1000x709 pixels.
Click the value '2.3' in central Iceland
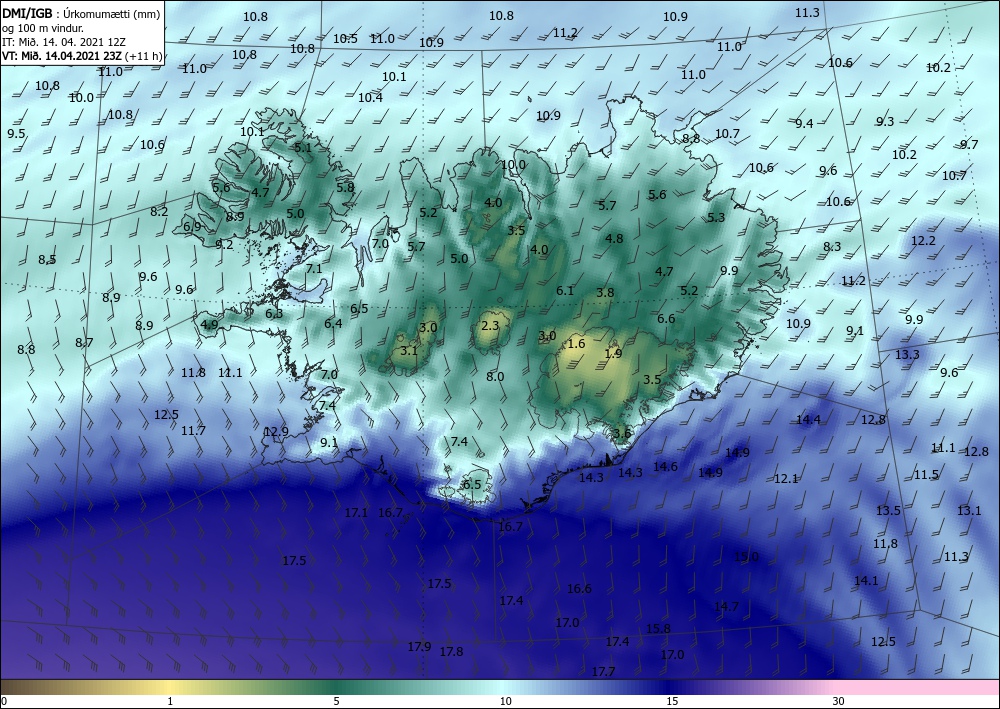490,326
